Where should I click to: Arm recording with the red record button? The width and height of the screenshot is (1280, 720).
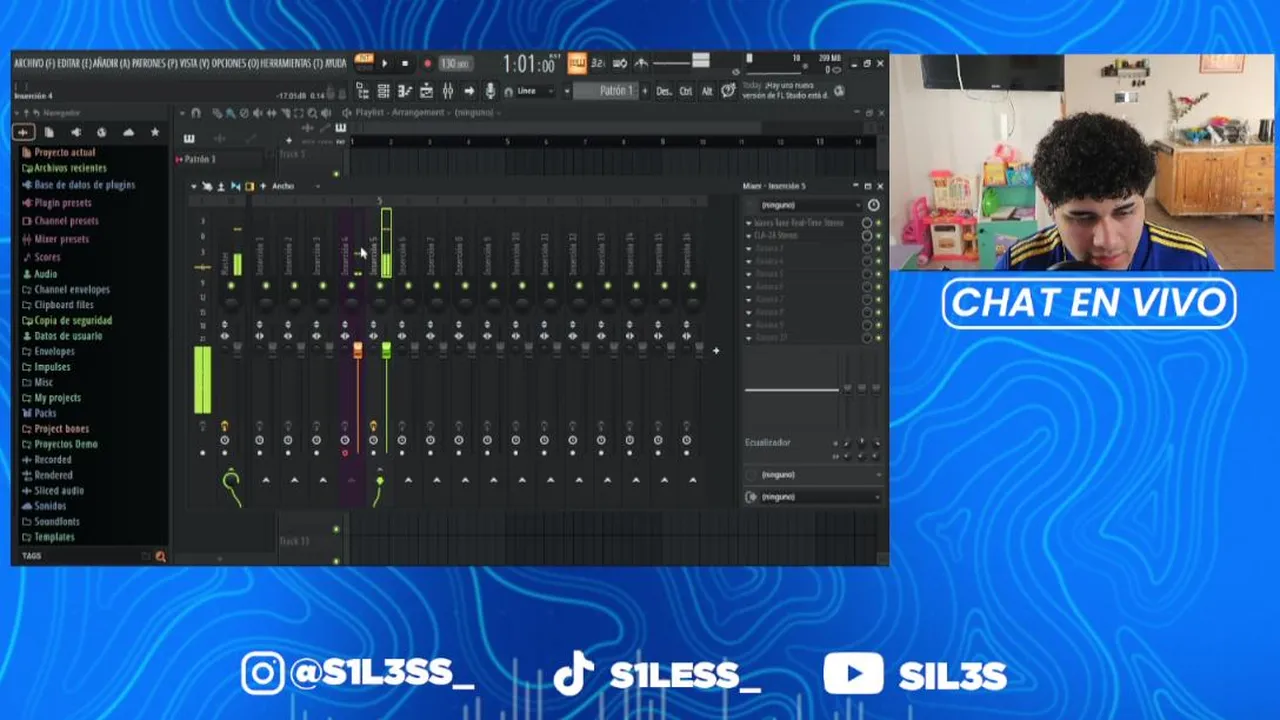point(427,64)
